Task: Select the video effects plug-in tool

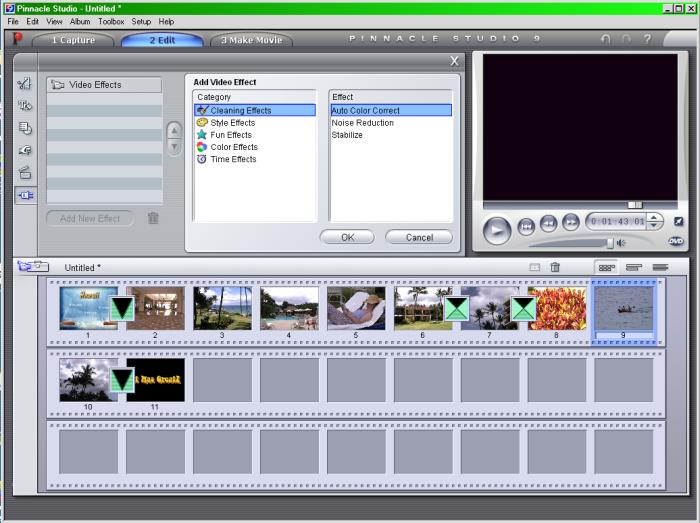Action: point(26,195)
